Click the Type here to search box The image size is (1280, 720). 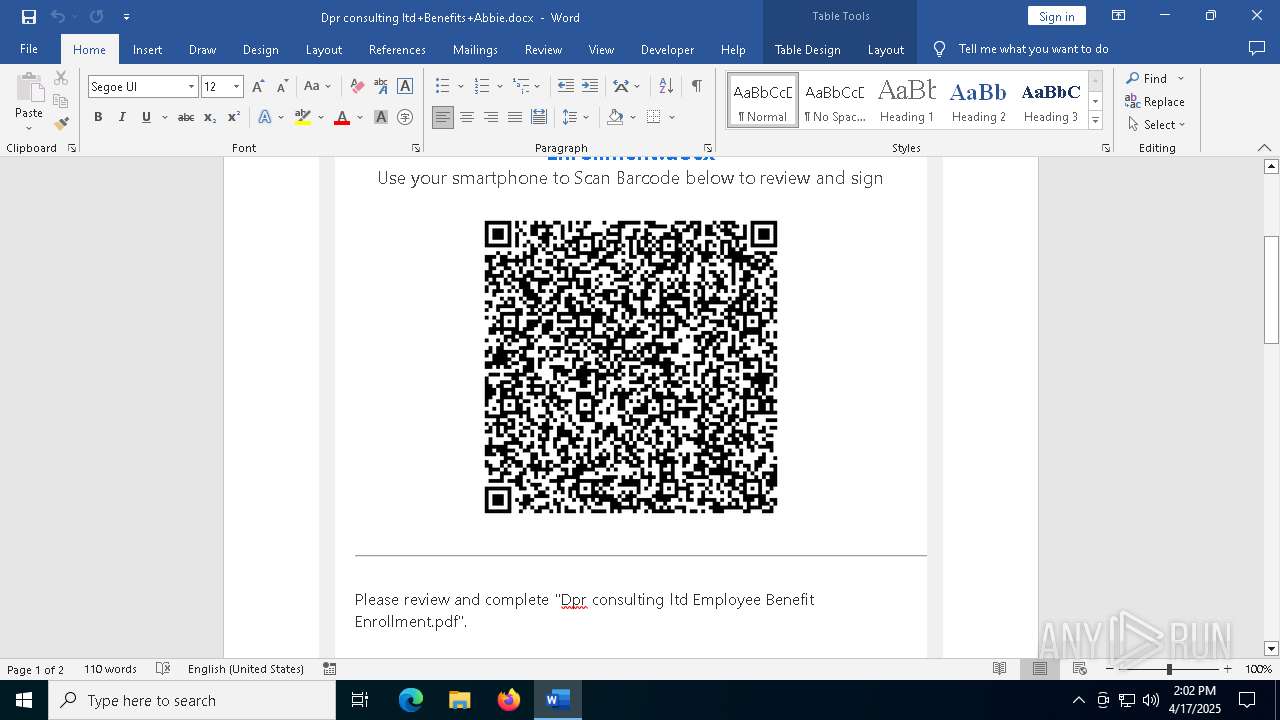pyautogui.click(x=192, y=700)
